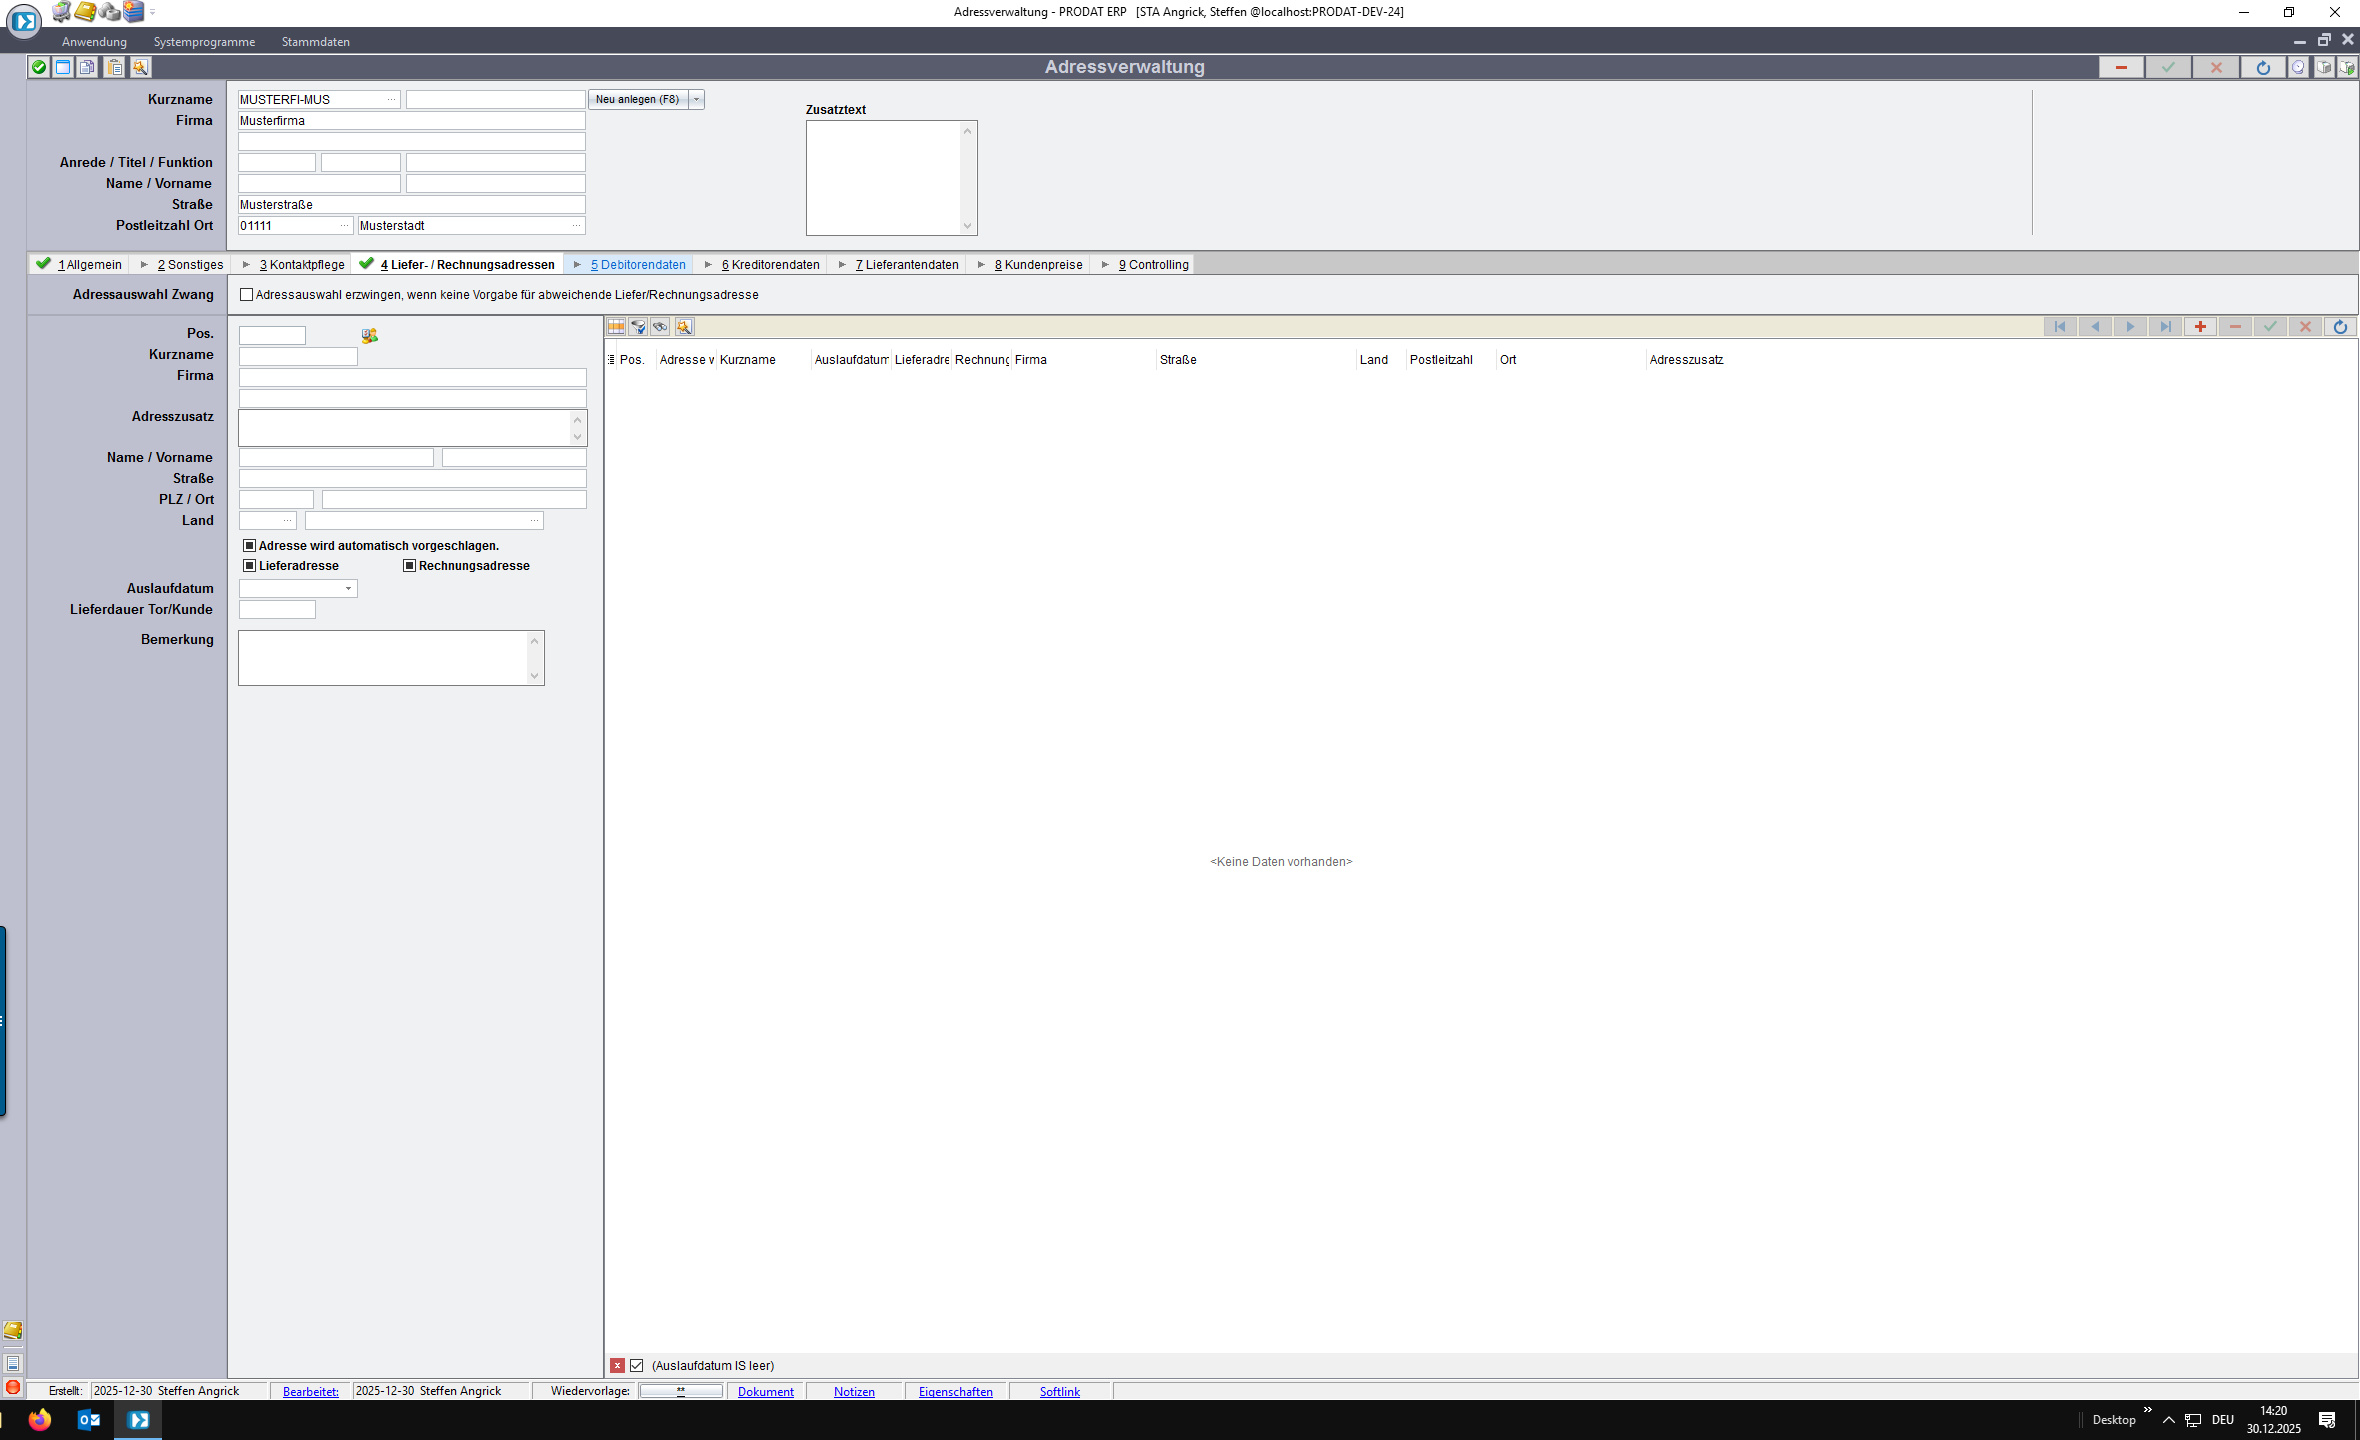Open the Land lookup ellipsis field
The image size is (2360, 1440).
(x=287, y=521)
